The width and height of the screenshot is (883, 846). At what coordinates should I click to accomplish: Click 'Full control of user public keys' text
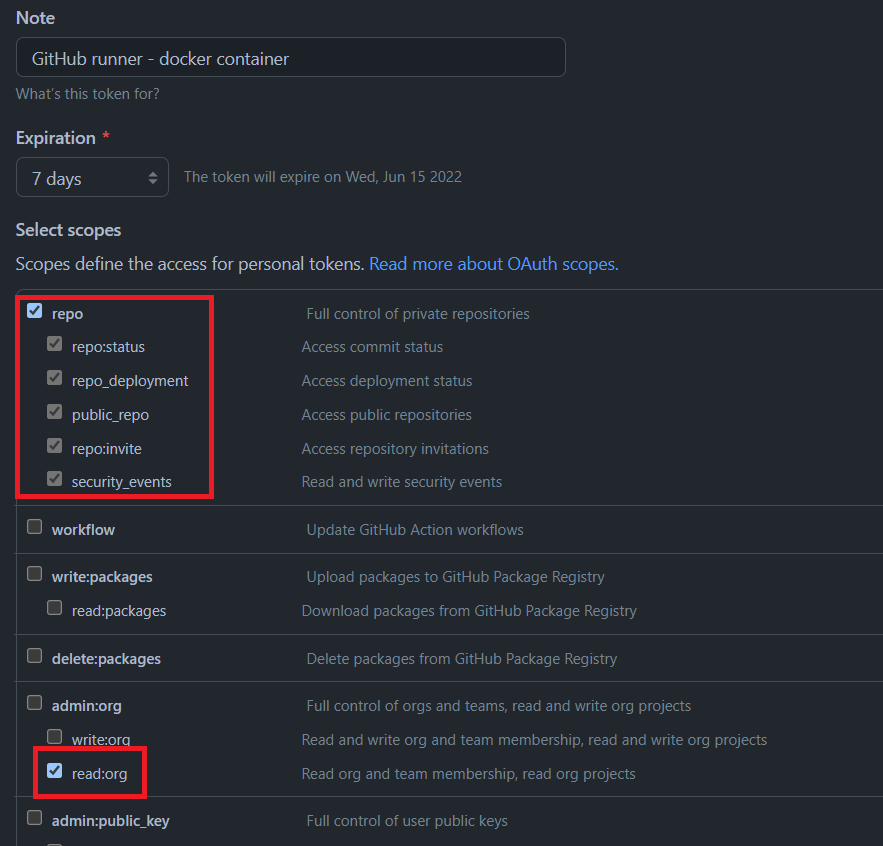pyautogui.click(x=407, y=821)
